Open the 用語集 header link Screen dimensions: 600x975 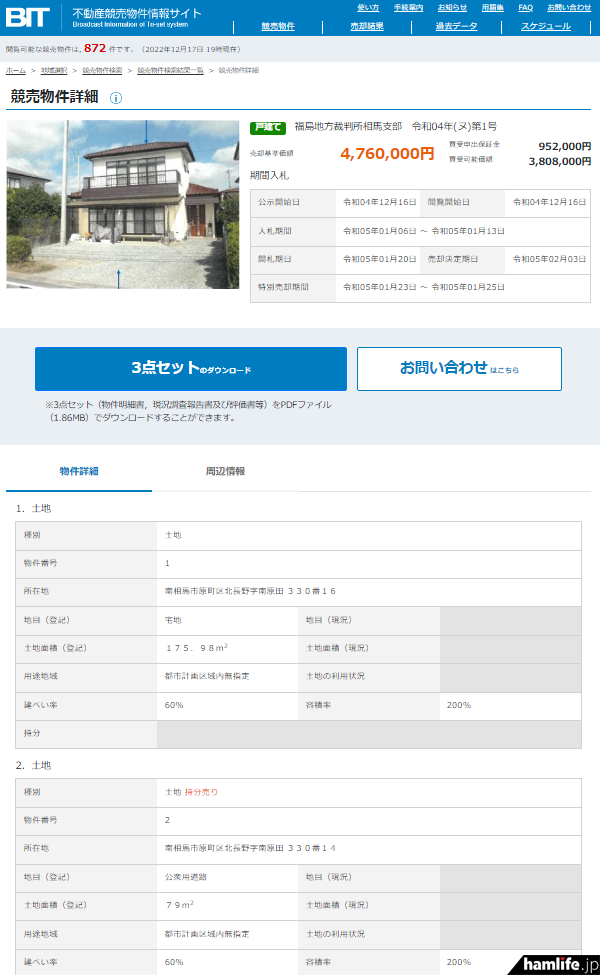[492, 8]
